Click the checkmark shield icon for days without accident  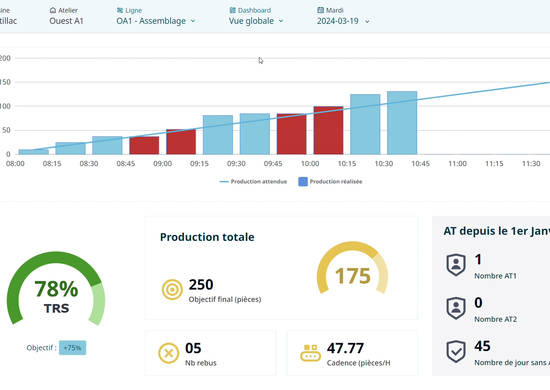point(456,351)
